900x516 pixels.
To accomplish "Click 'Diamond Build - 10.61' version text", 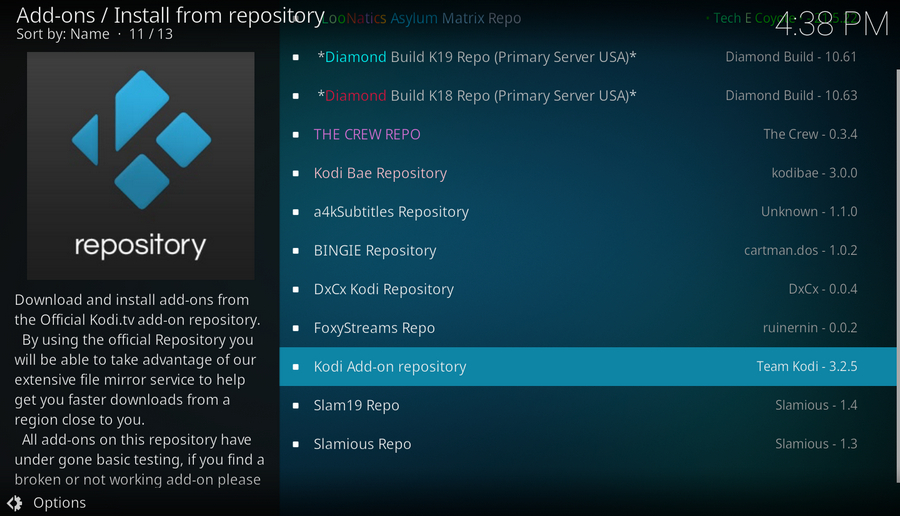I will 791,57.
